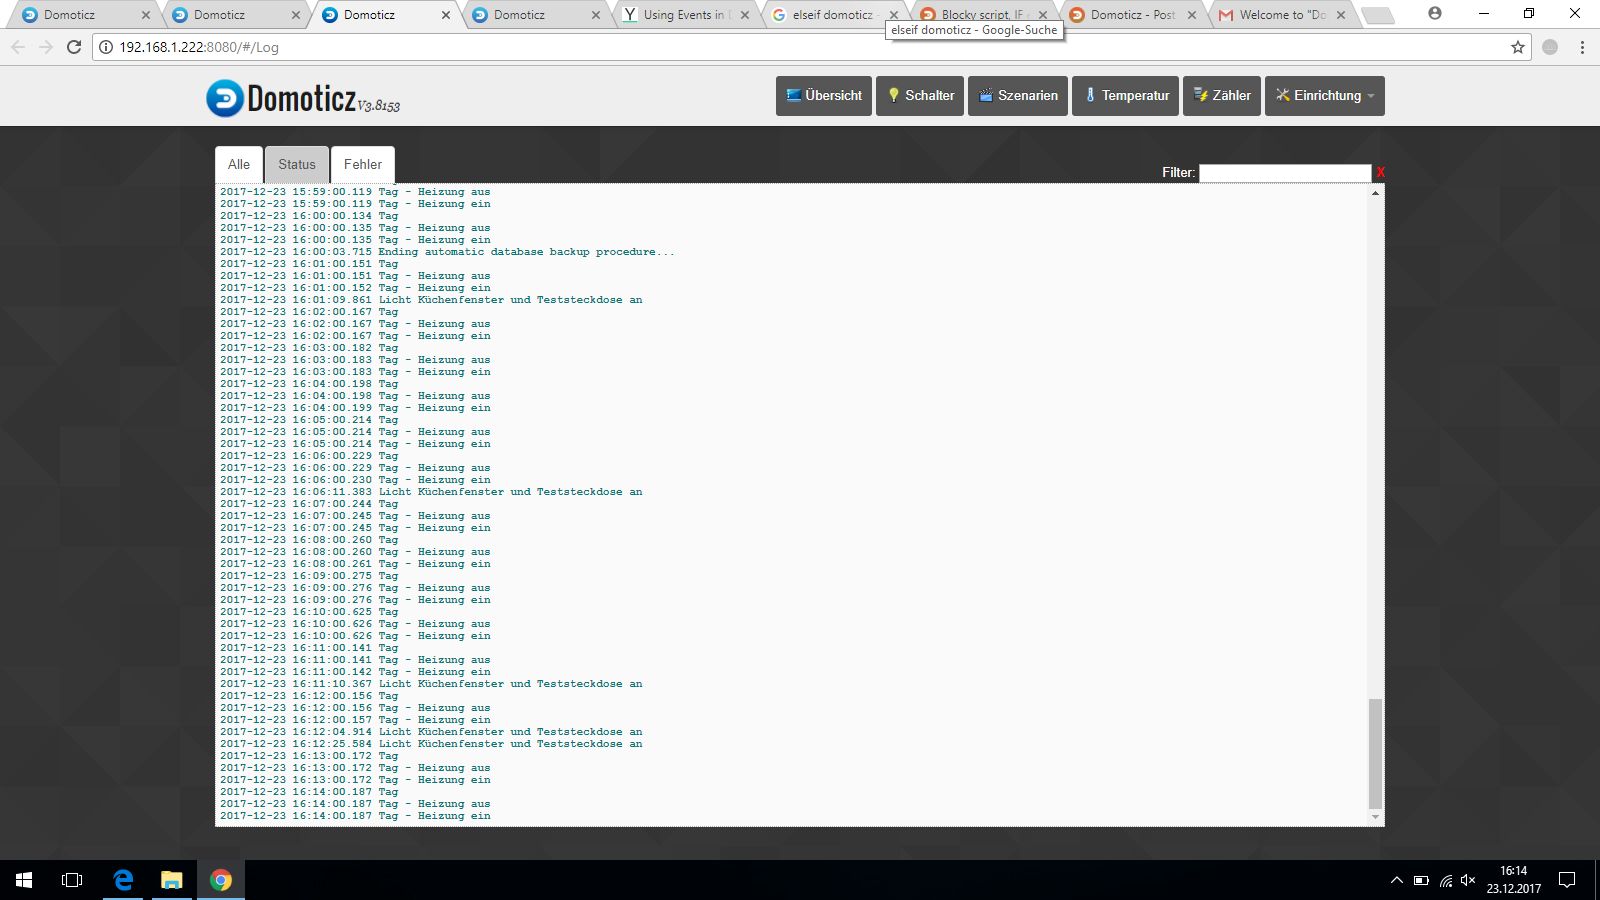Click the muted volume tray icon
The width and height of the screenshot is (1600, 900).
(1468, 880)
